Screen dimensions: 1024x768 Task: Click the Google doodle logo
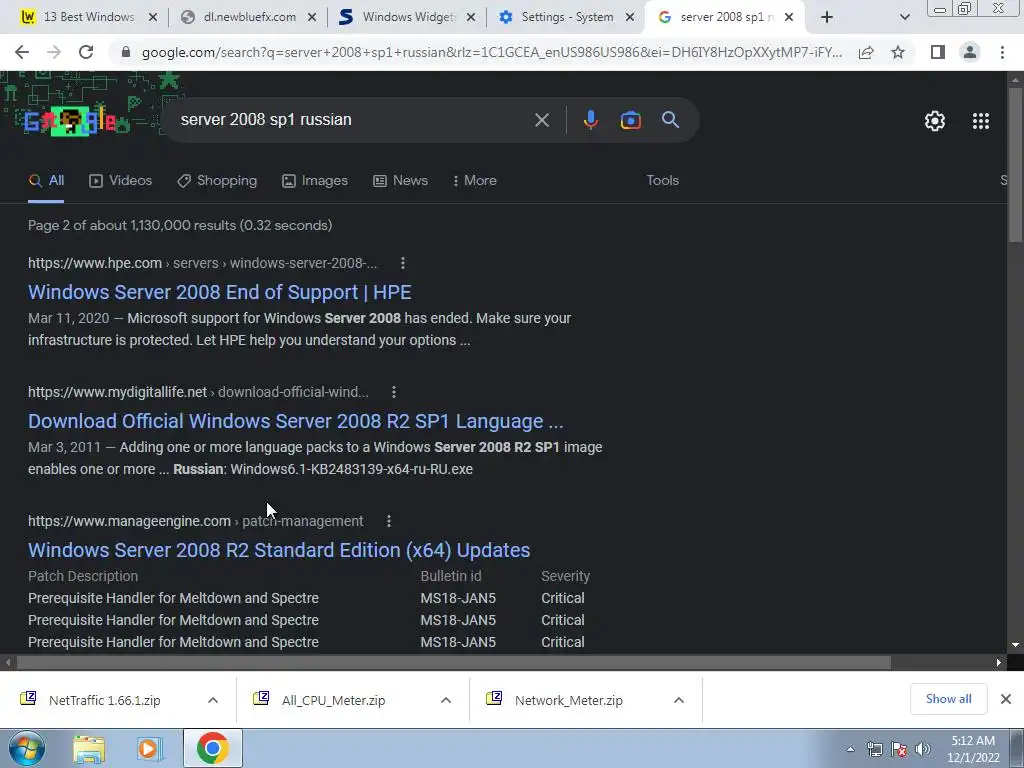click(69, 121)
